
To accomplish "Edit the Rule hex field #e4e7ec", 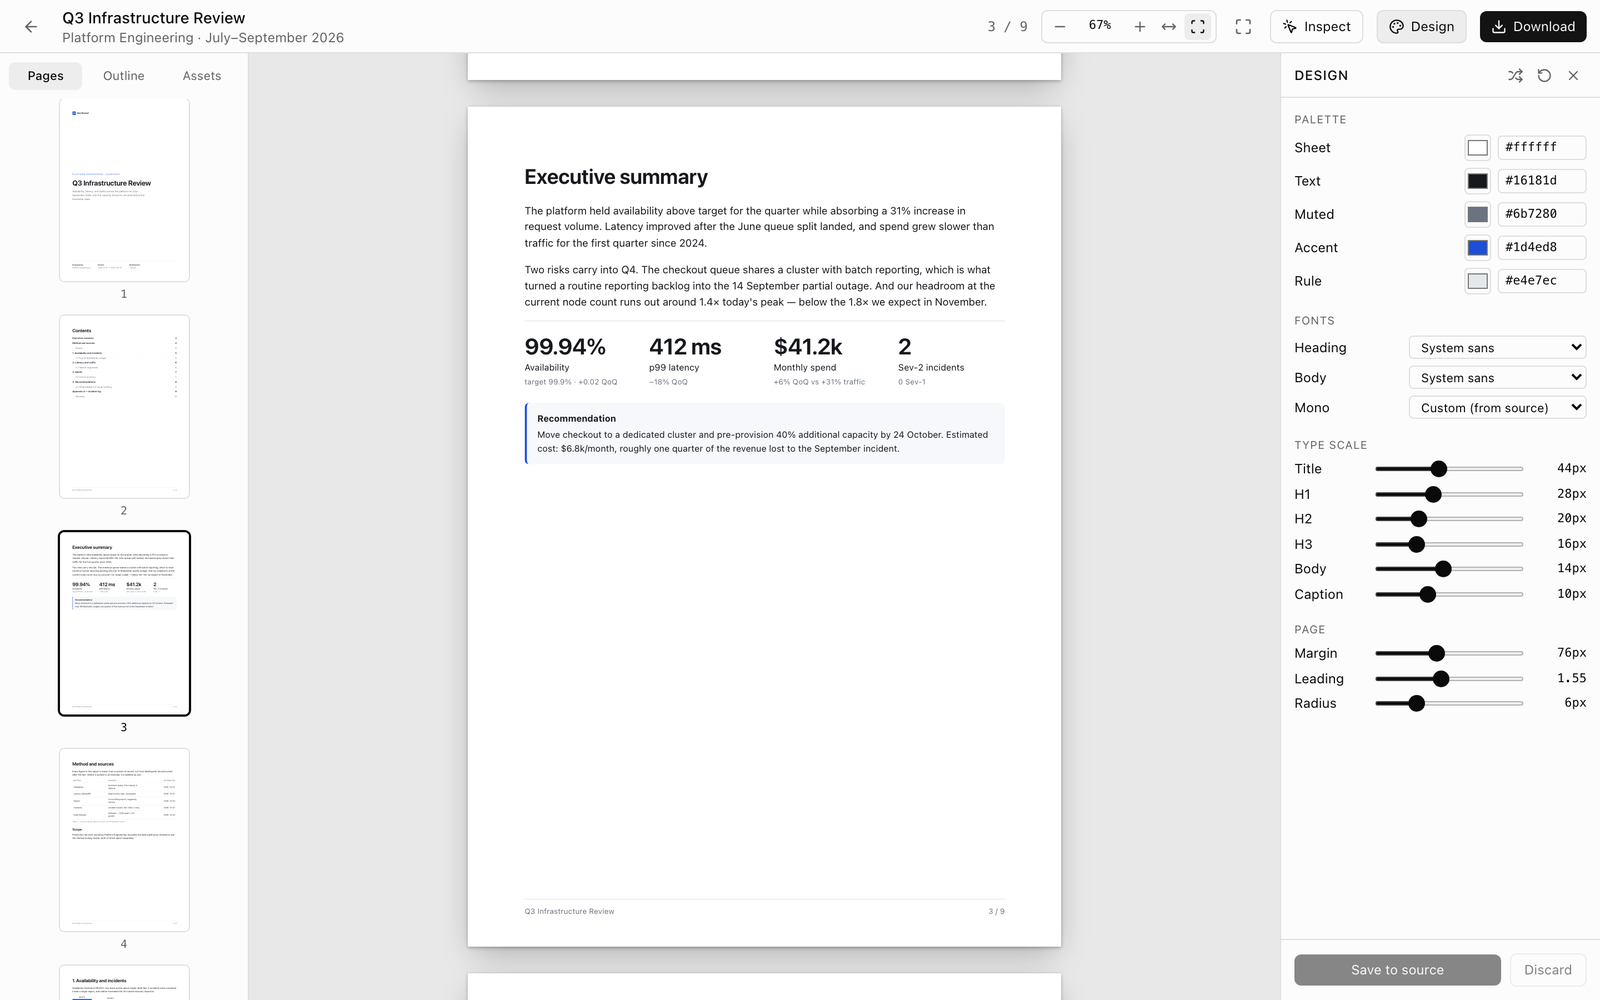I will (1541, 281).
